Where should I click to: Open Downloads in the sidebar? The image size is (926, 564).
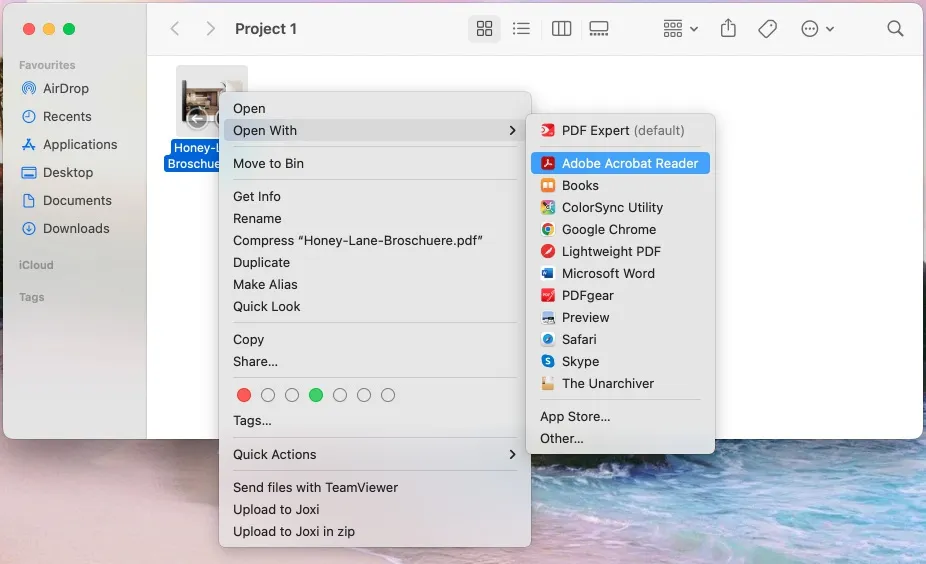[66, 229]
